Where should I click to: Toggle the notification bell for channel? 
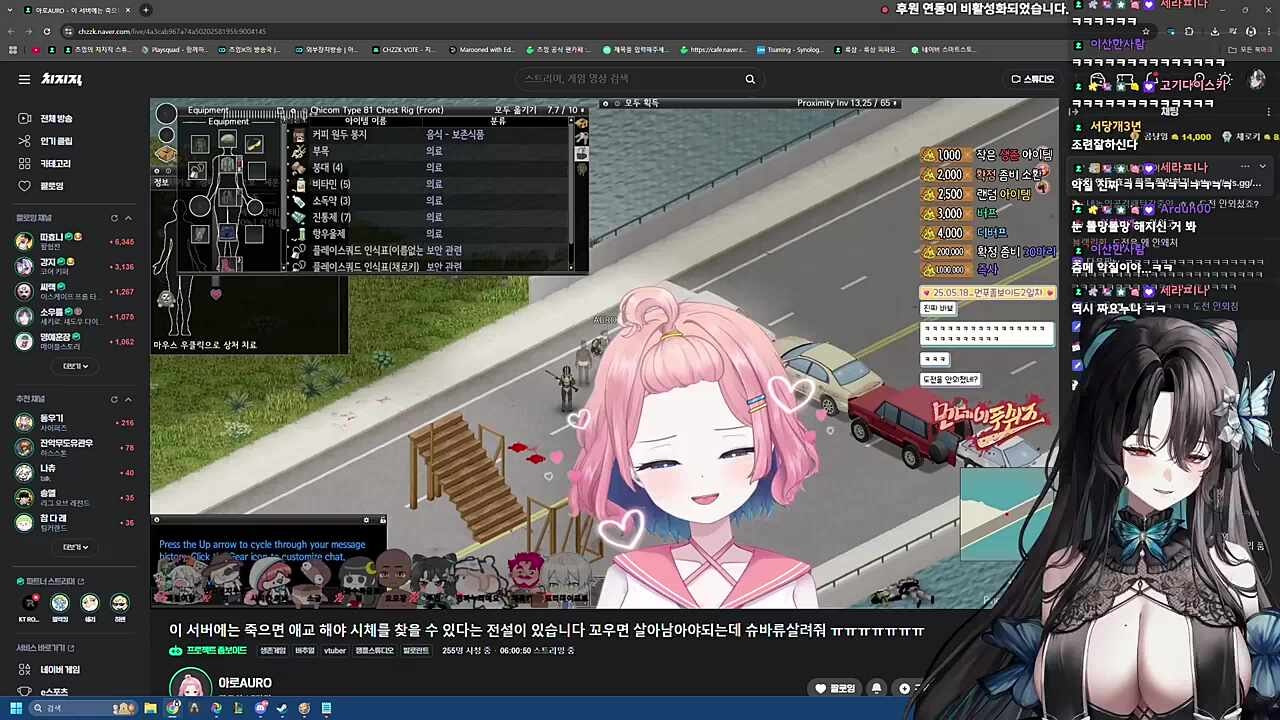click(x=877, y=688)
